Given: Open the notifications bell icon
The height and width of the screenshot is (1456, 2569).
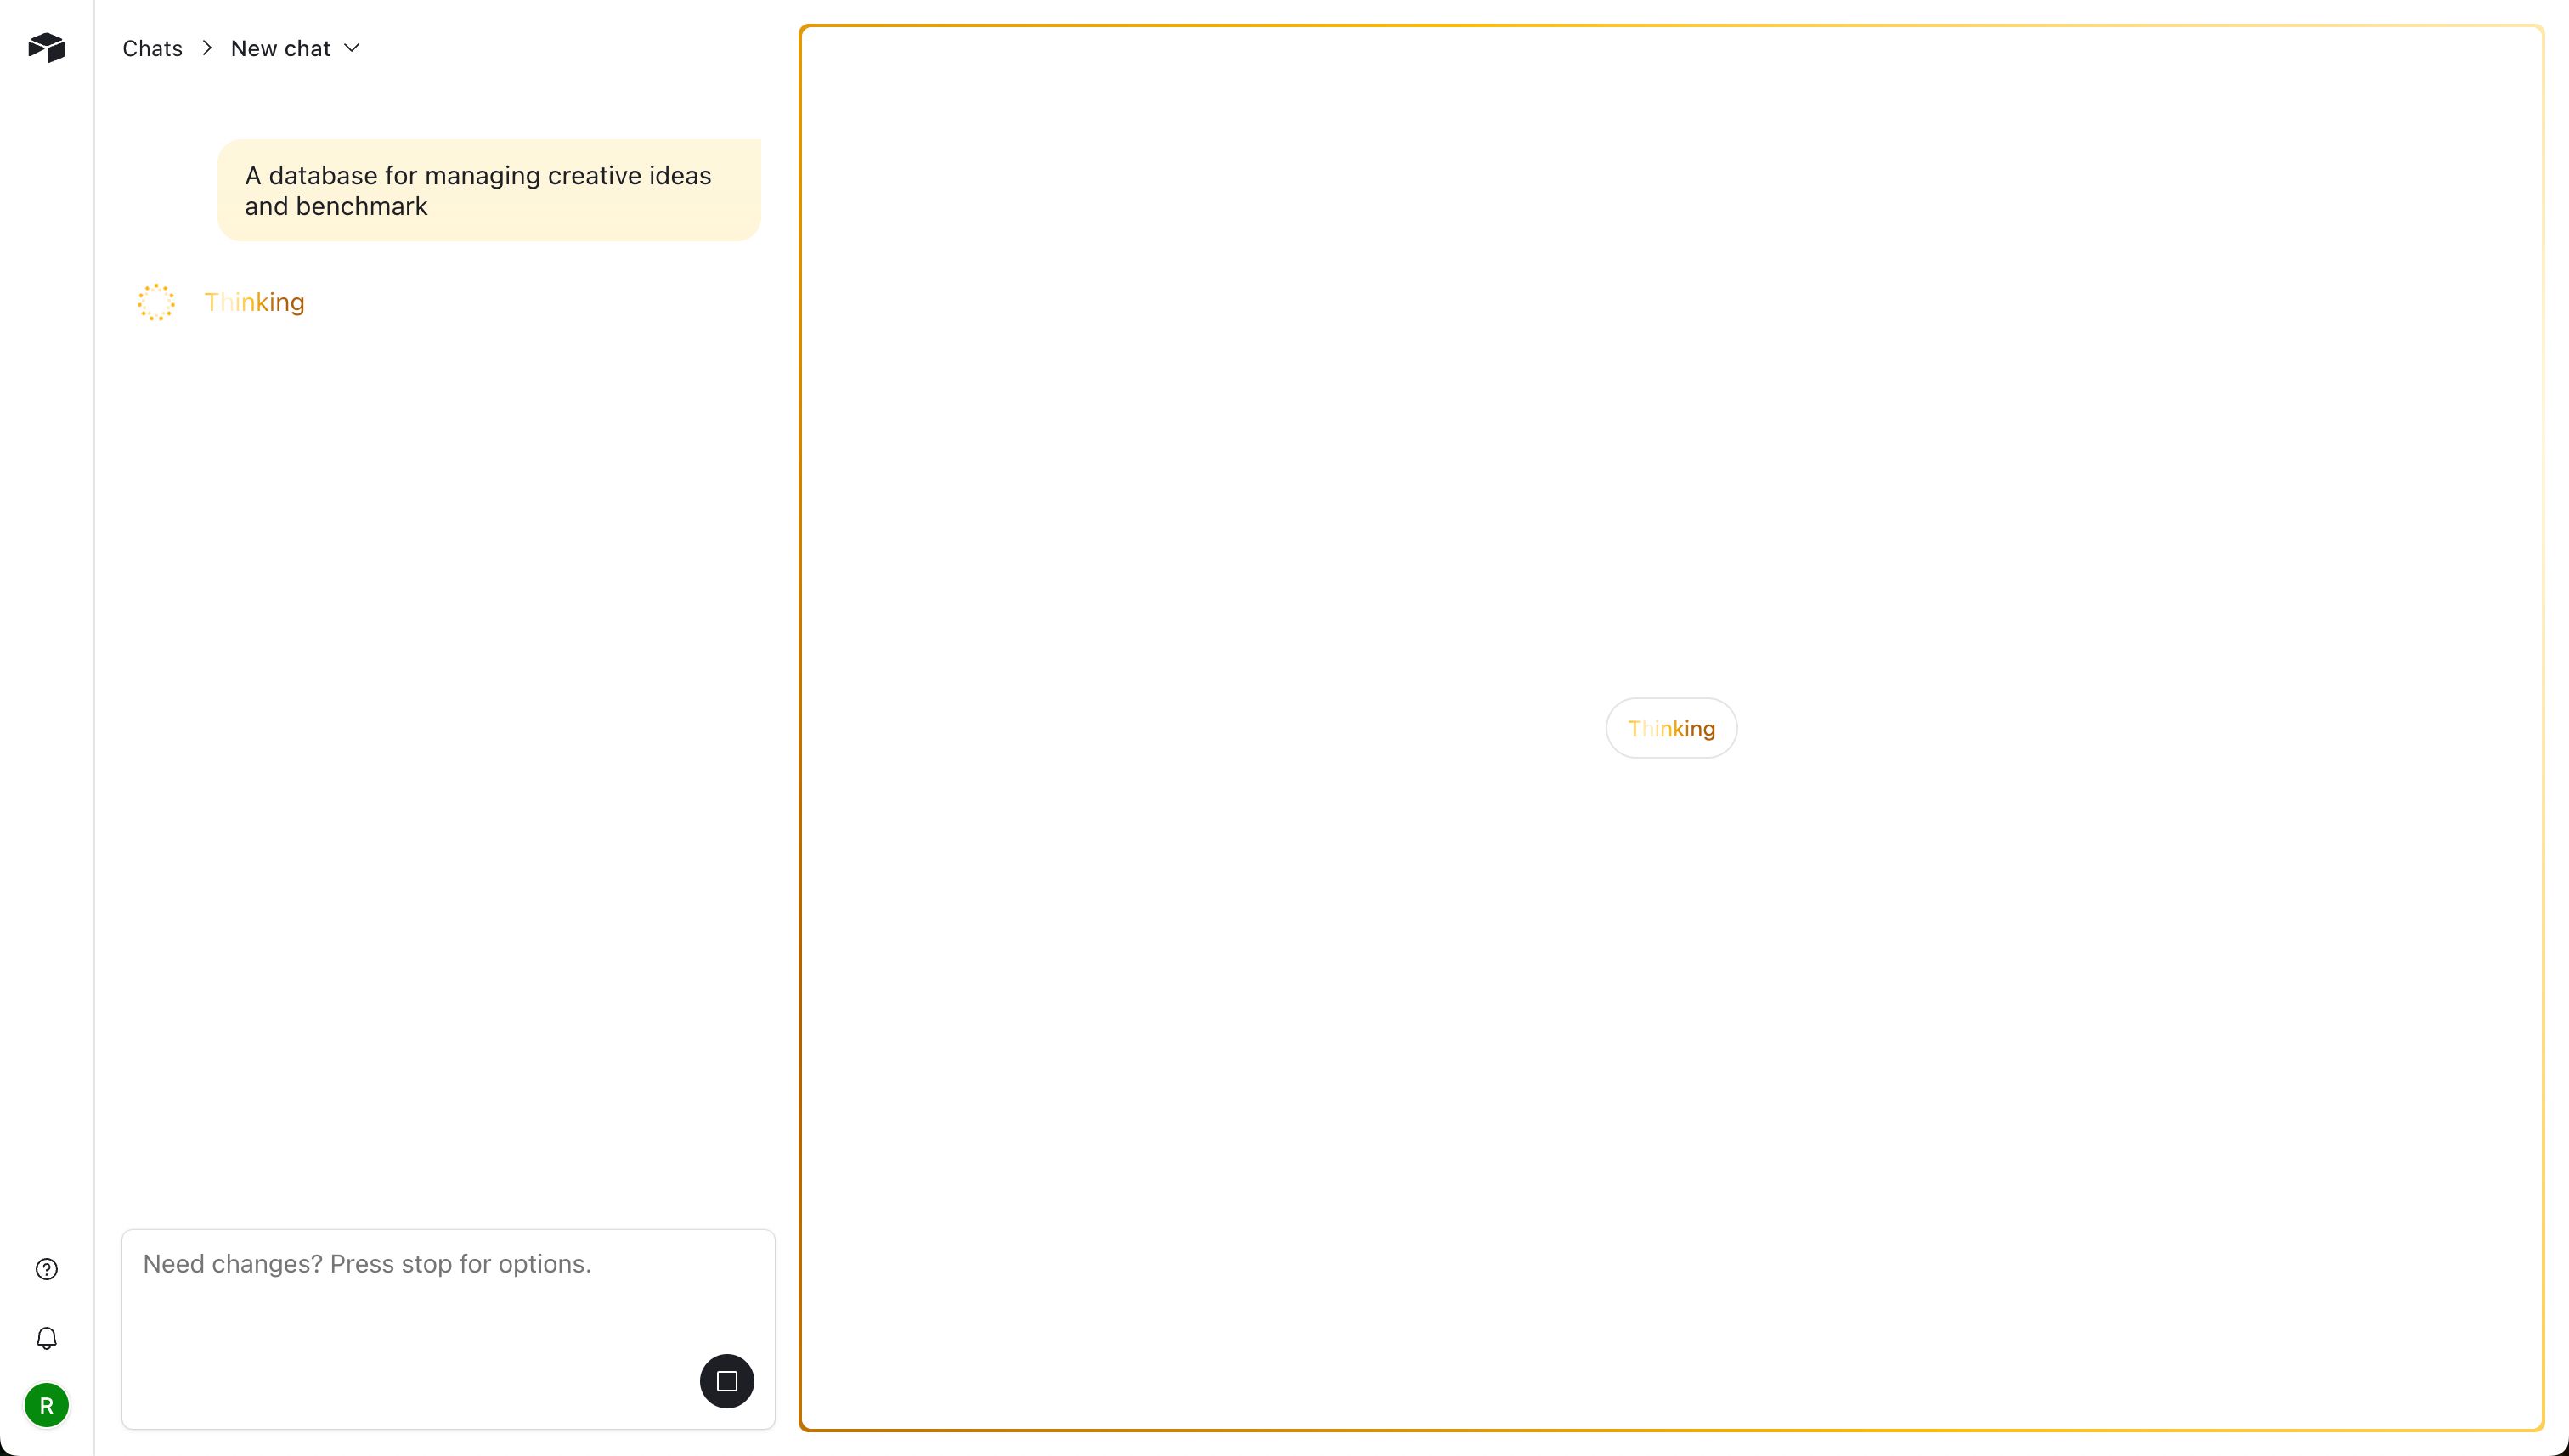Looking at the screenshot, I should point(46,1338).
